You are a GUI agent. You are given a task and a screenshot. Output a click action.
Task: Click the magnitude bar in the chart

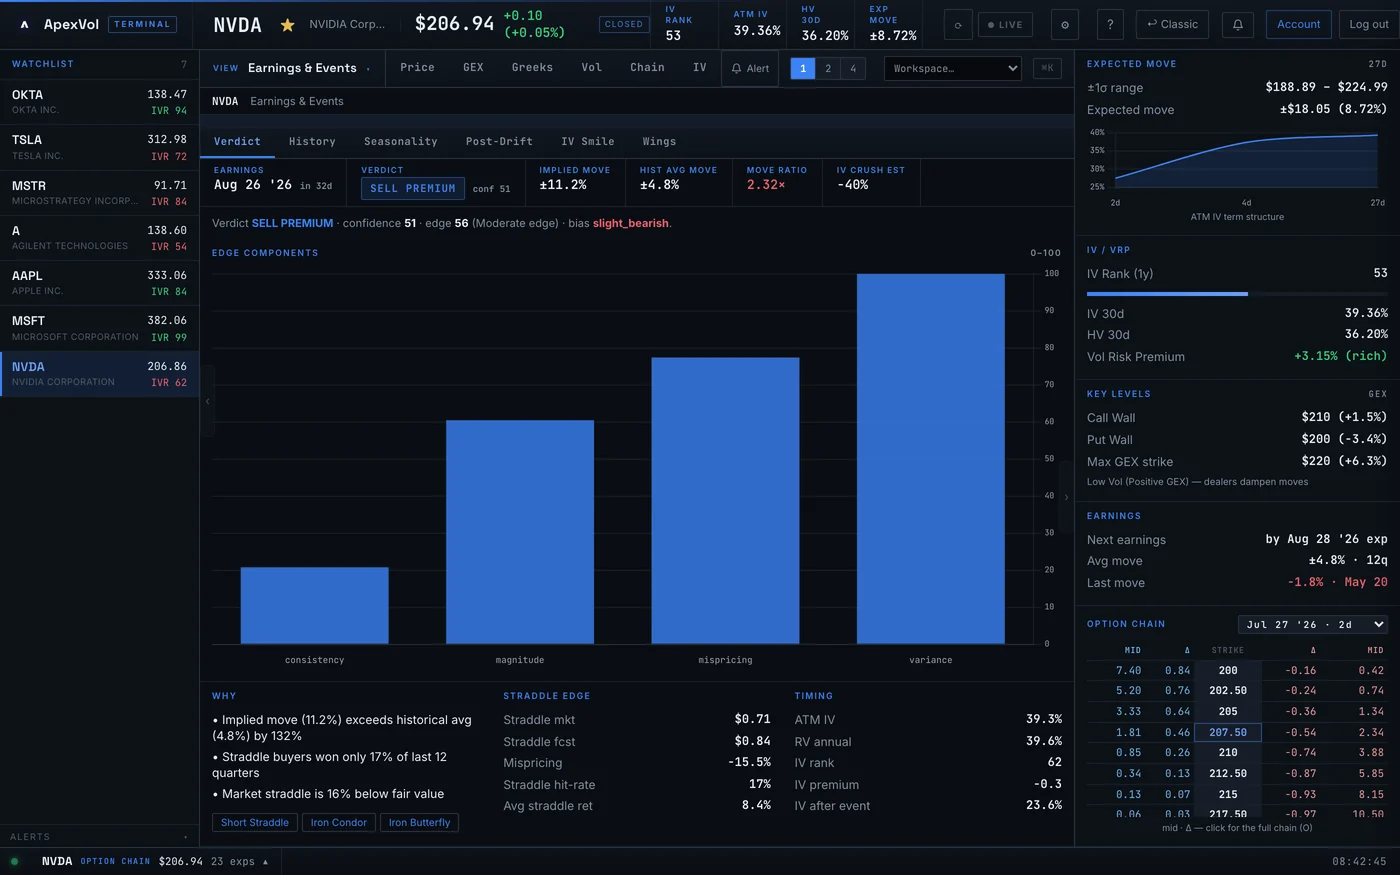(x=520, y=531)
